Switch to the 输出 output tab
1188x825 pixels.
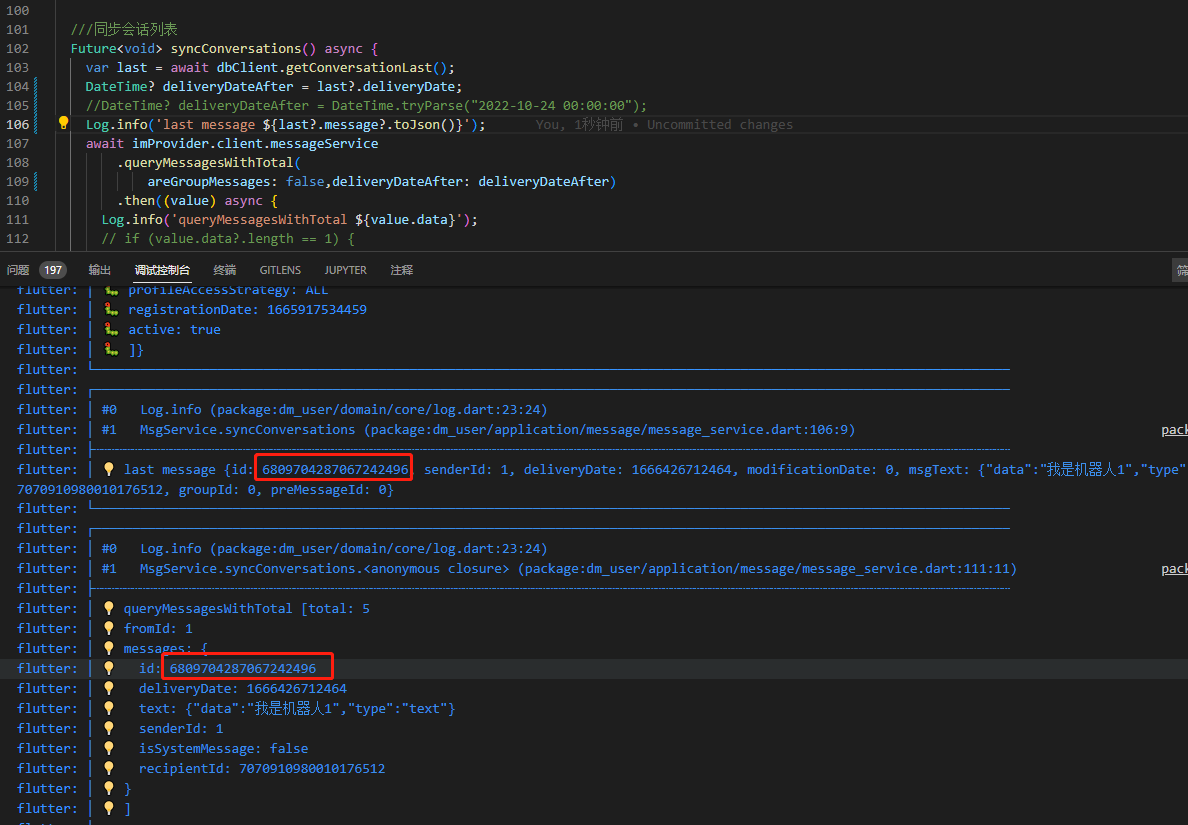coord(98,269)
